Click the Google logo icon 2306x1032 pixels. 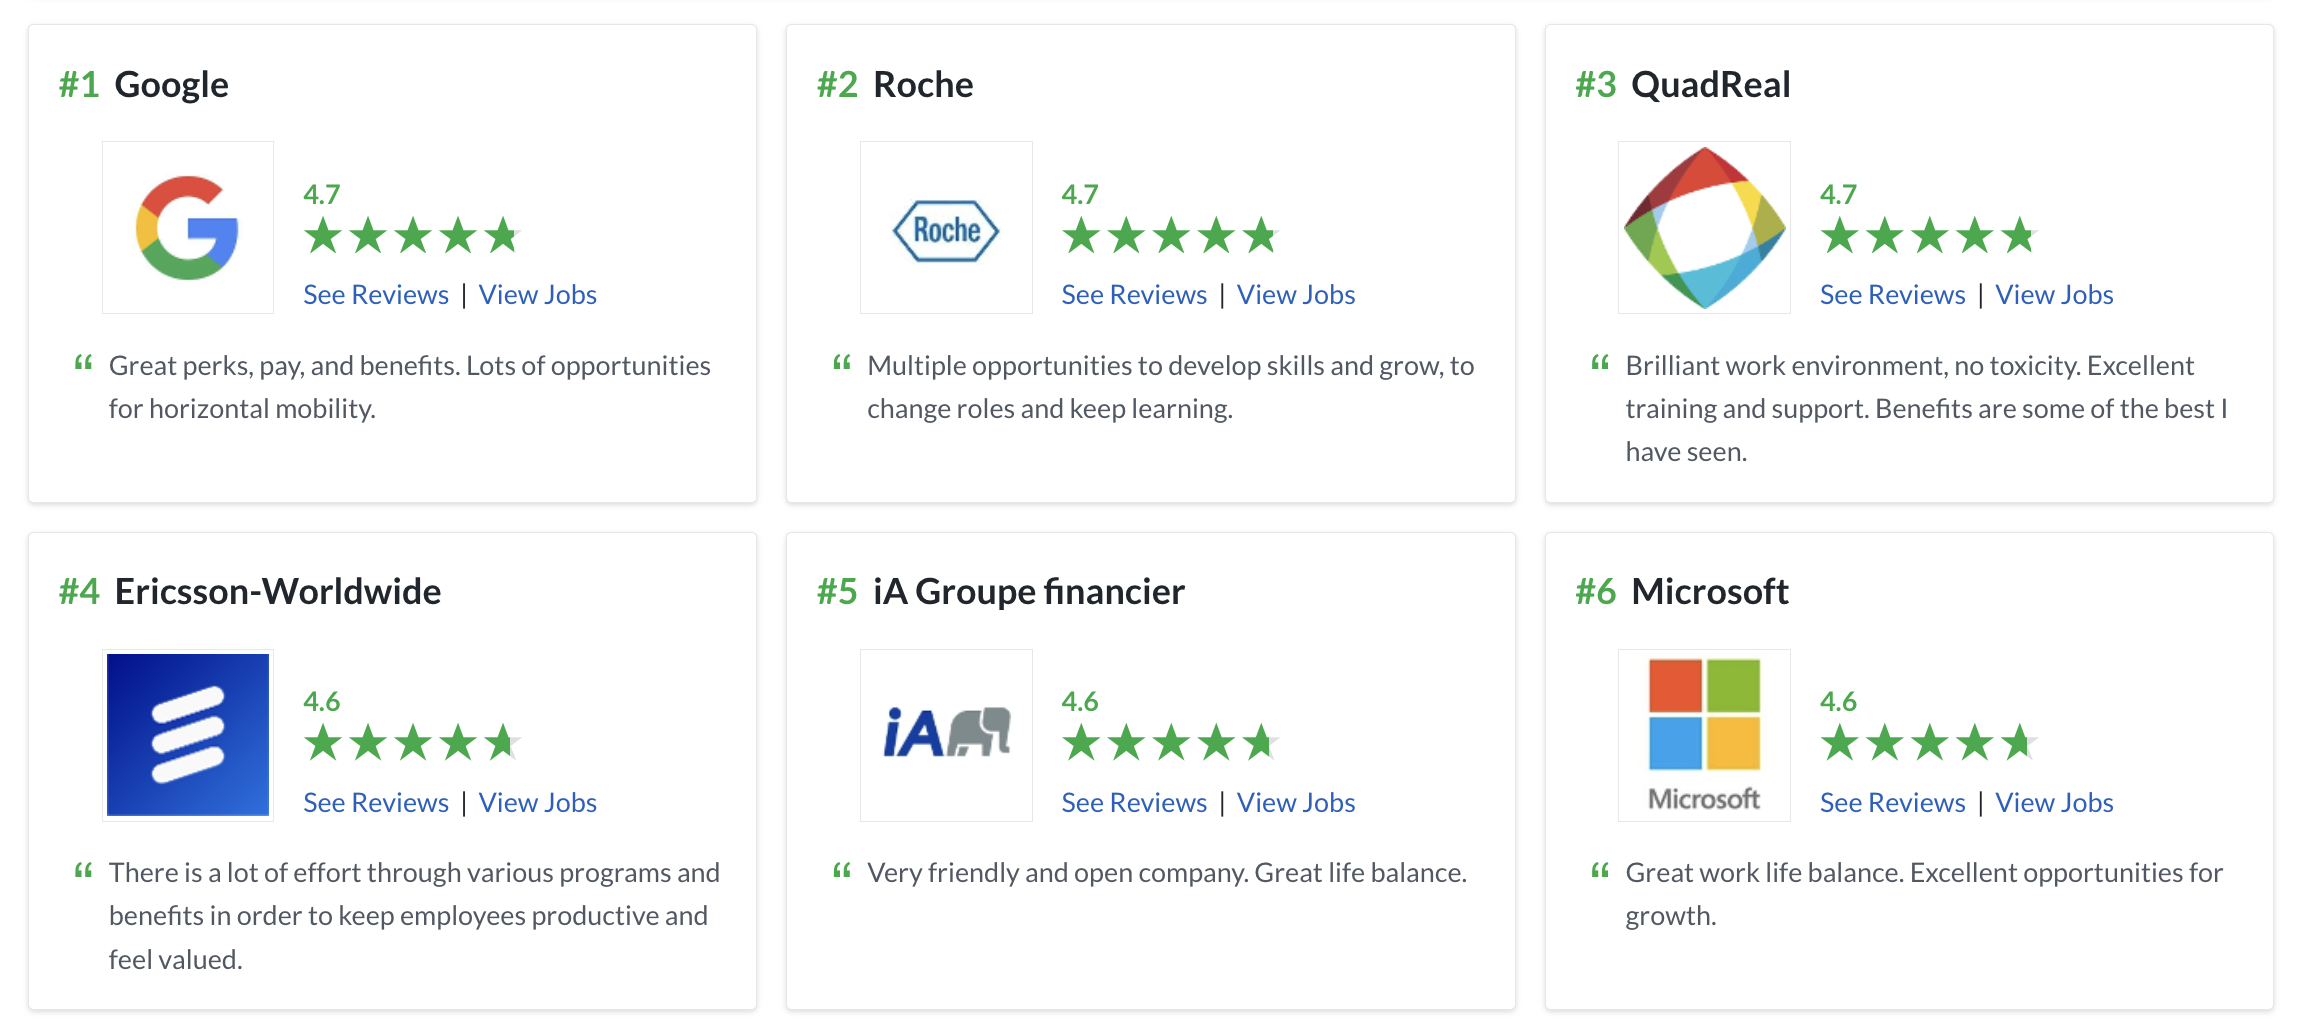(188, 228)
